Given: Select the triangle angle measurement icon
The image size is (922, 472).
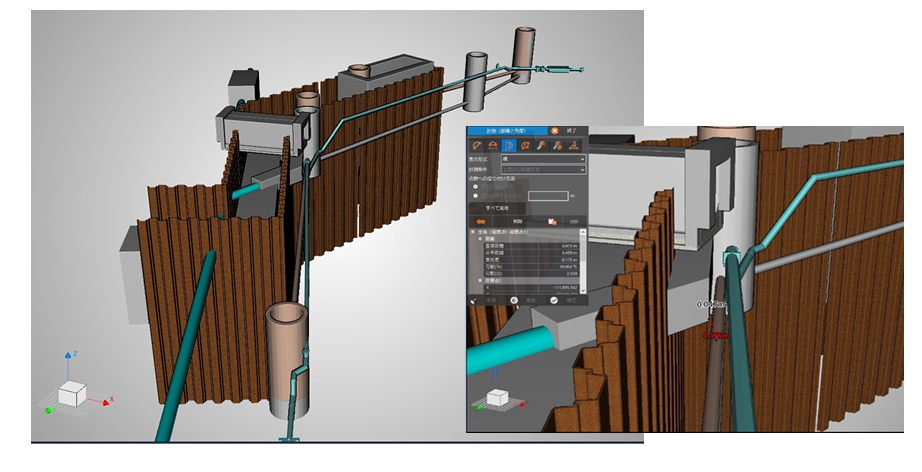Looking at the screenshot, I should [x=573, y=145].
